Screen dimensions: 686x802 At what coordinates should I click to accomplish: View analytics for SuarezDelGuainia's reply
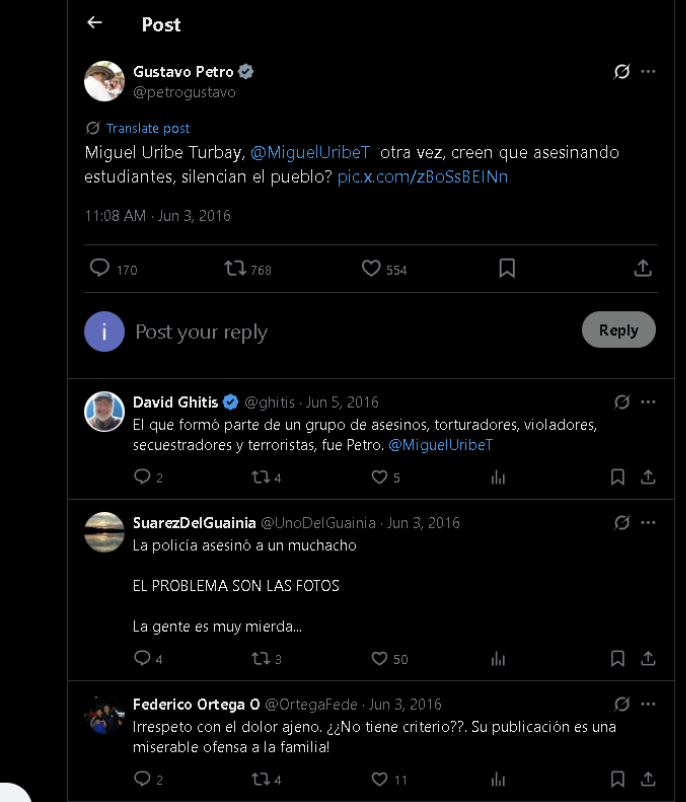(498, 659)
